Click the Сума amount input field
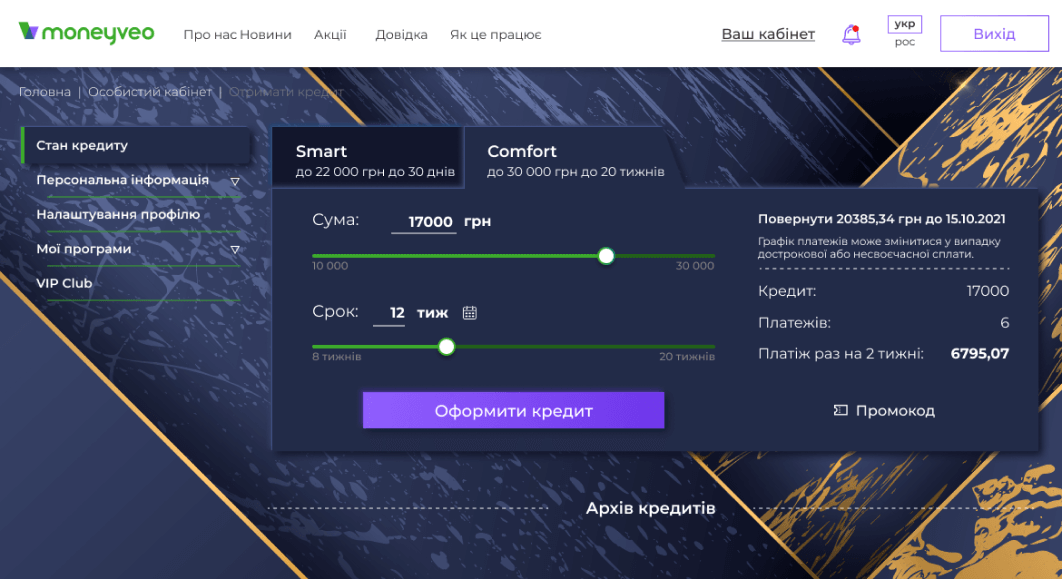The height and width of the screenshot is (579, 1062). [x=424, y=222]
